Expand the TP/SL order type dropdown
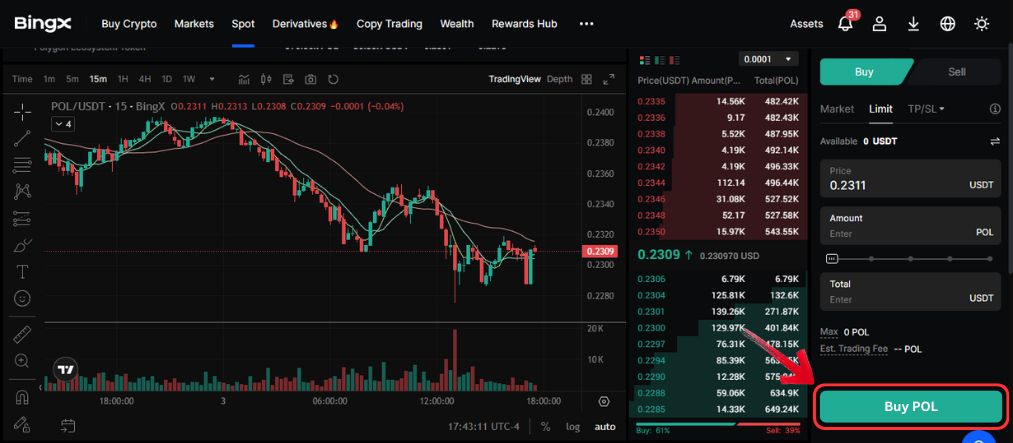Viewport: 1013px width, 443px height. click(926, 109)
